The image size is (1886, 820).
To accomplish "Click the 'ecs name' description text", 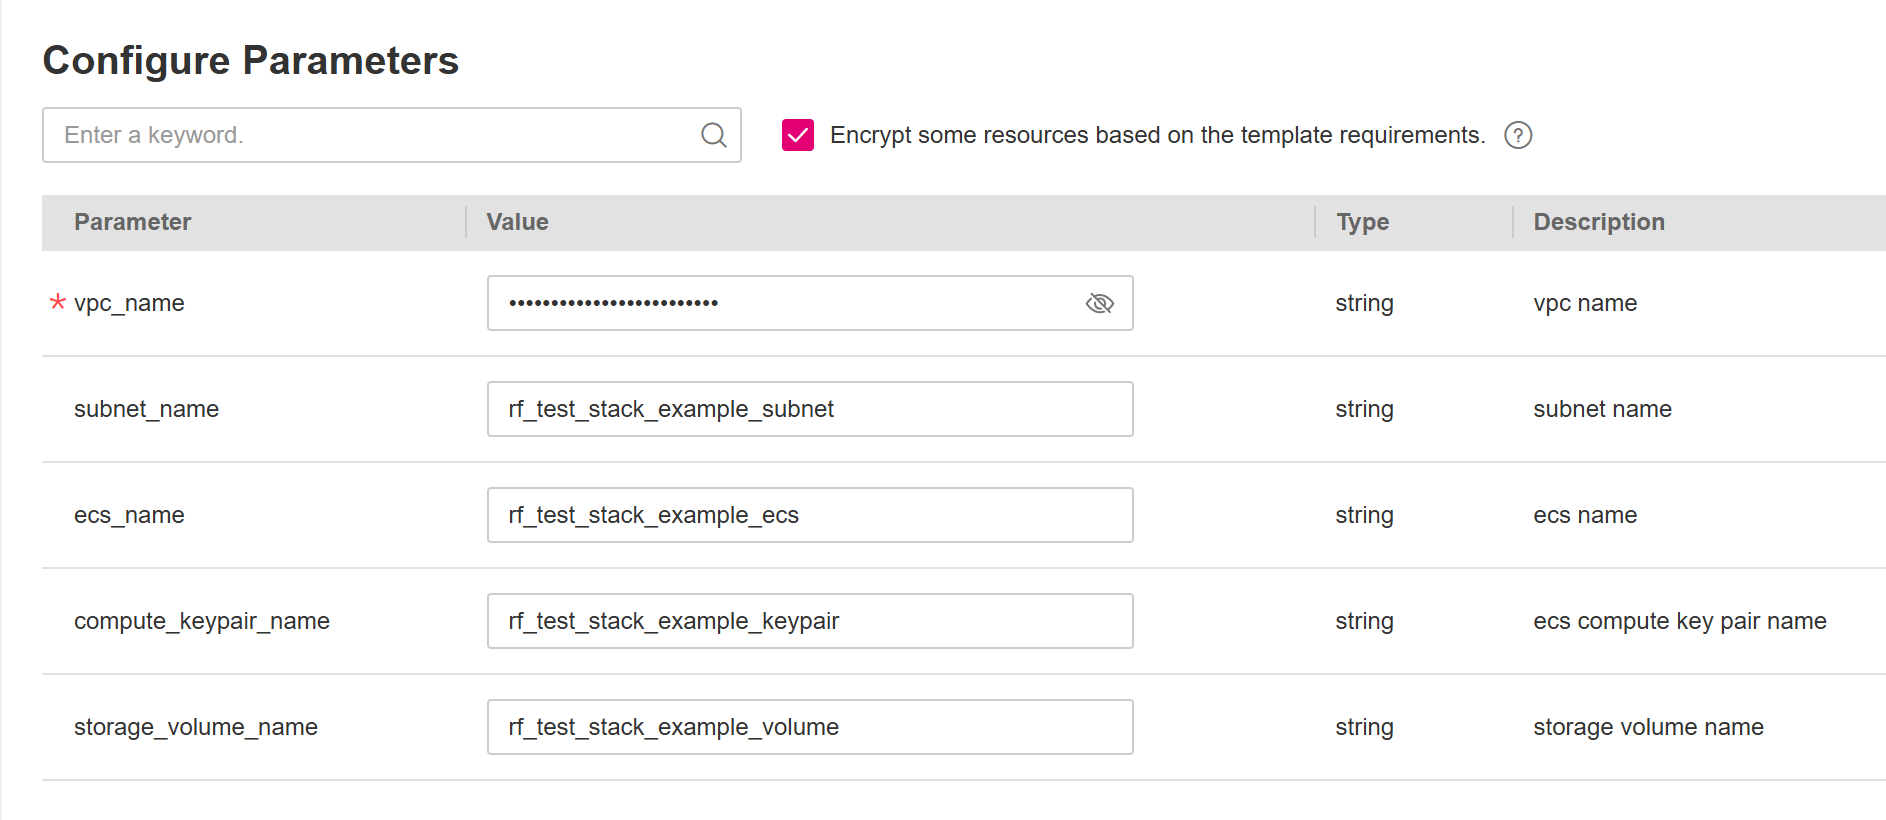I will 1585,515.
